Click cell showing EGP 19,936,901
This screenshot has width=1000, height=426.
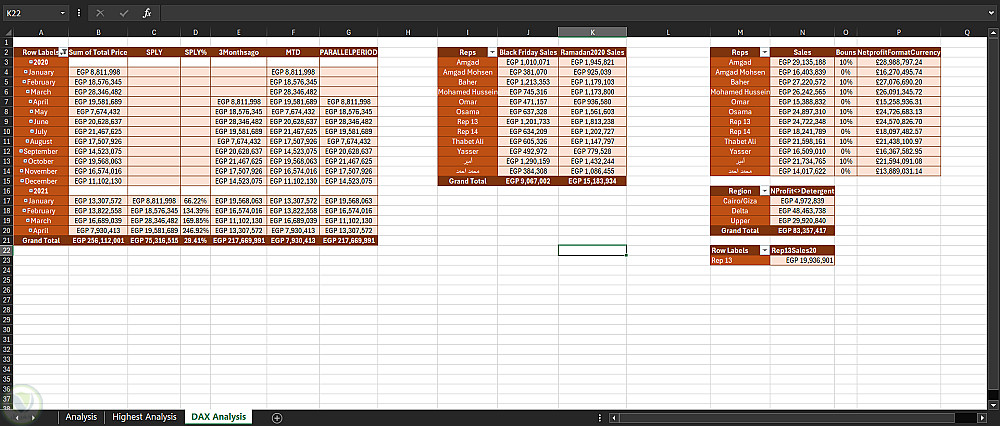click(802, 260)
